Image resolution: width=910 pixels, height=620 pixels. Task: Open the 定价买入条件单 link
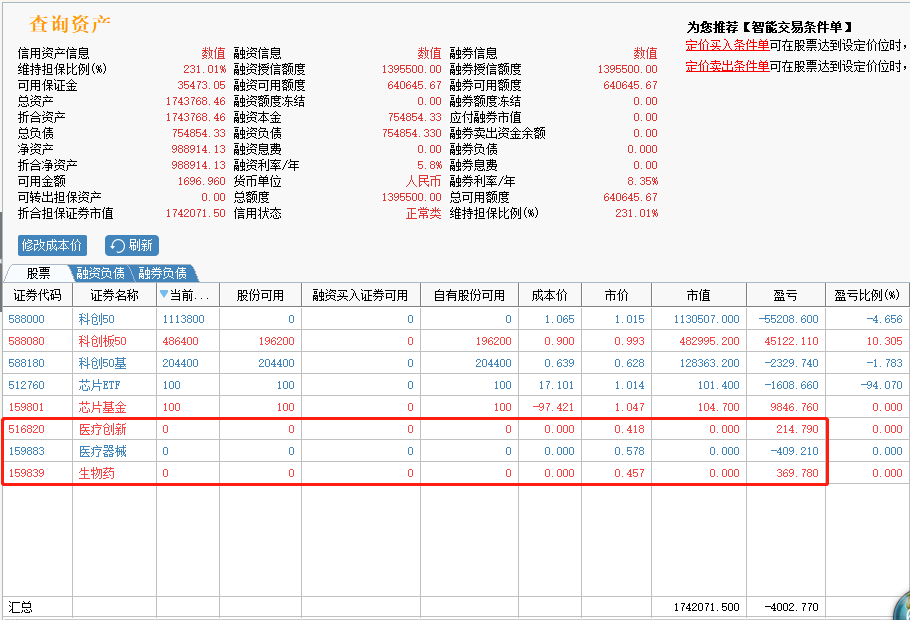[727, 45]
